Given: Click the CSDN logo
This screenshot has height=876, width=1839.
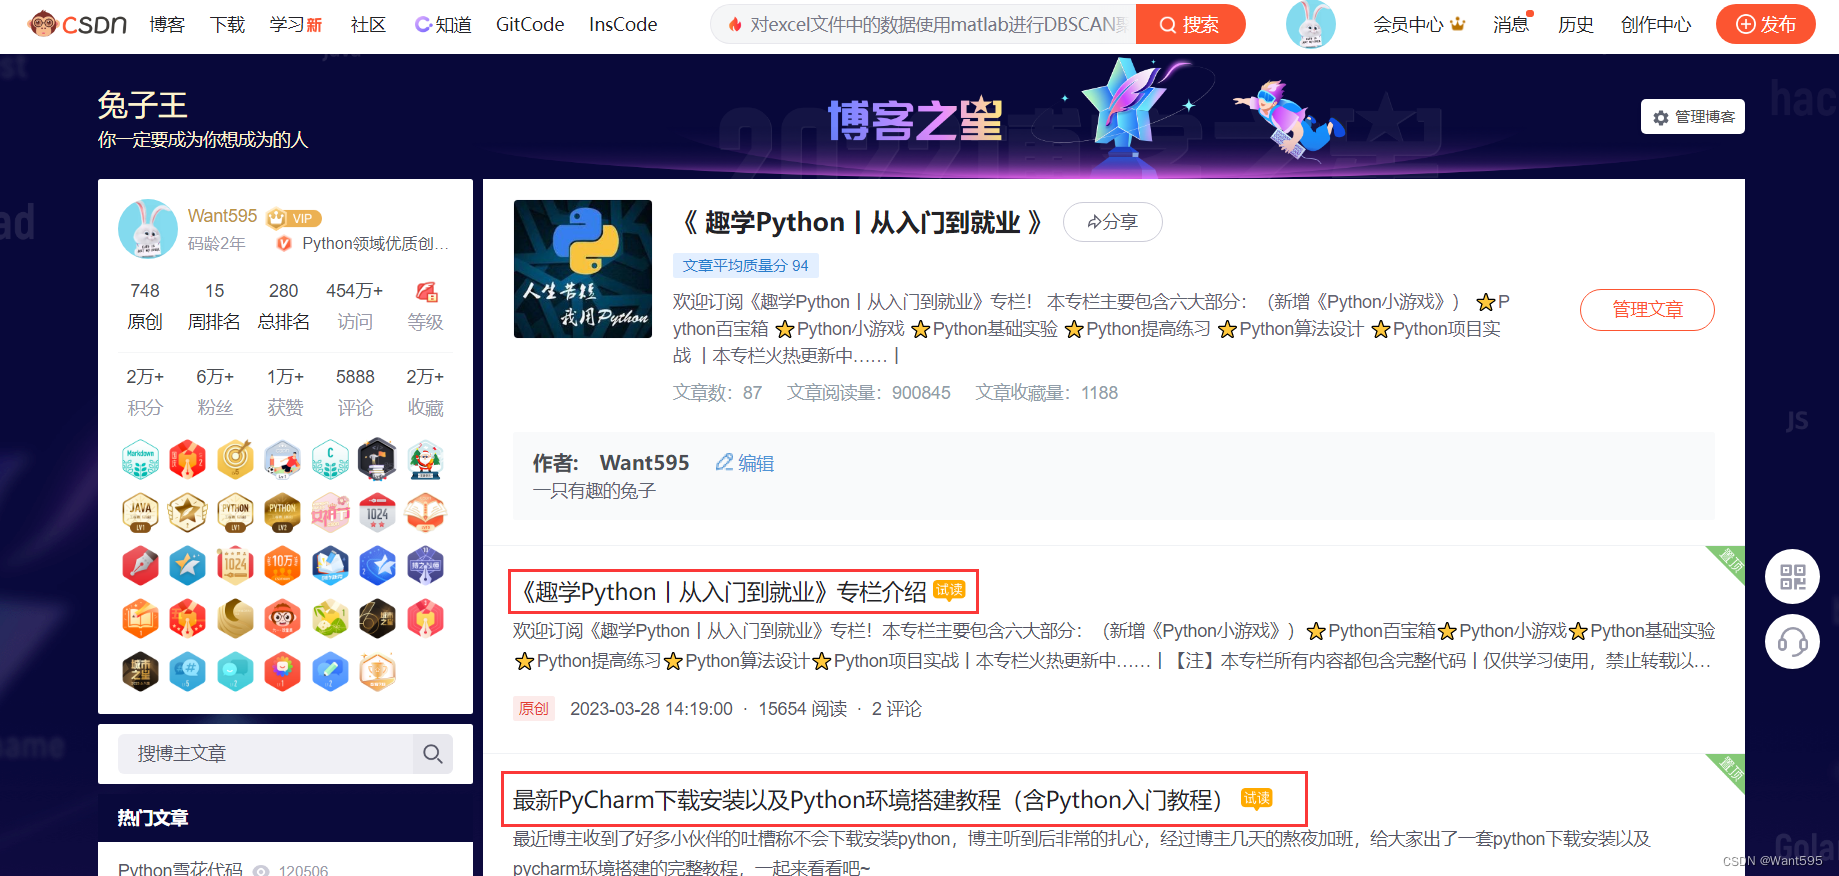Looking at the screenshot, I should (78, 24).
